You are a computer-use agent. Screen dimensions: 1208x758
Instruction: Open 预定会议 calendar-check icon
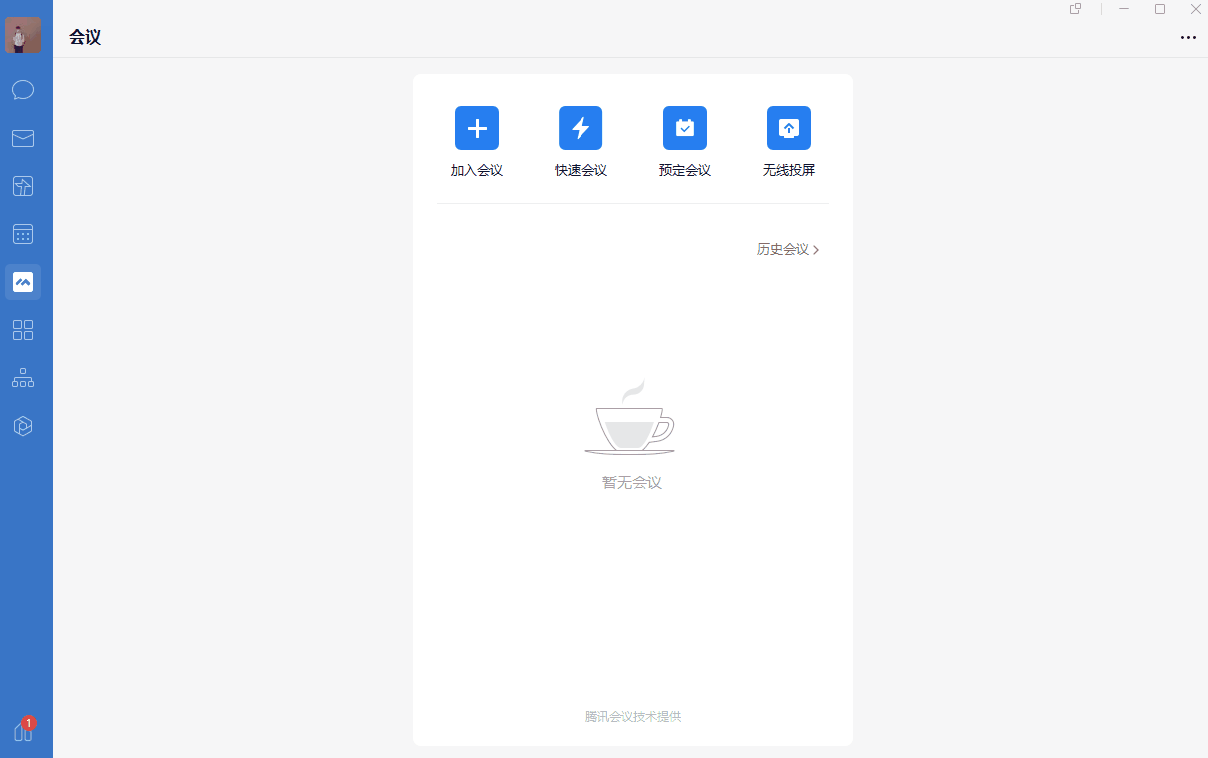tap(685, 128)
